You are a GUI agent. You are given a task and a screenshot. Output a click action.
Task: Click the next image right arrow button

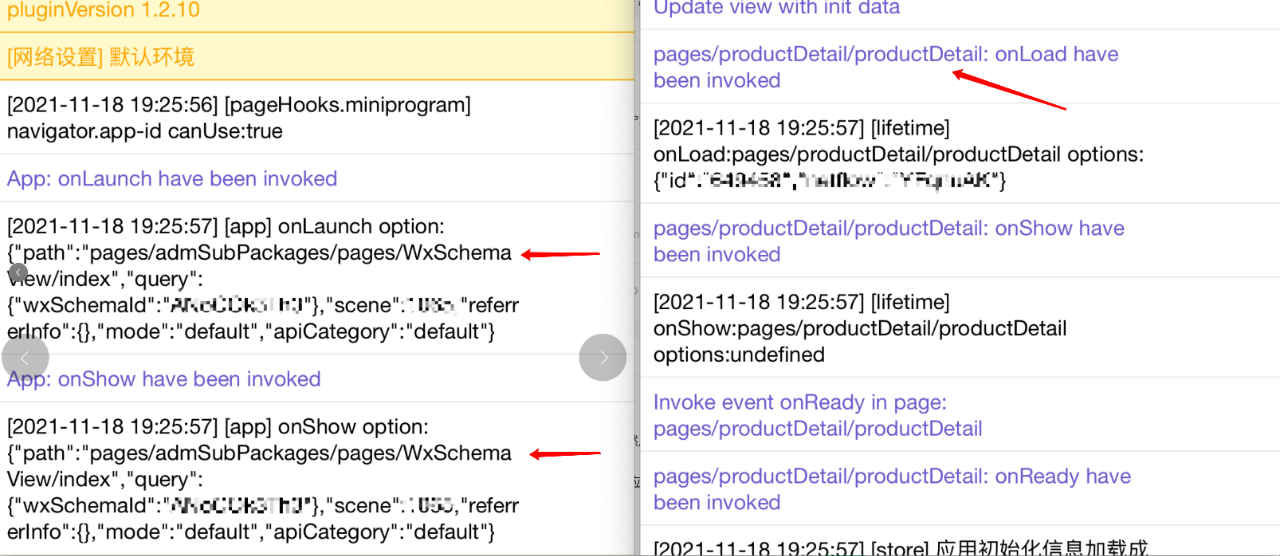click(603, 357)
